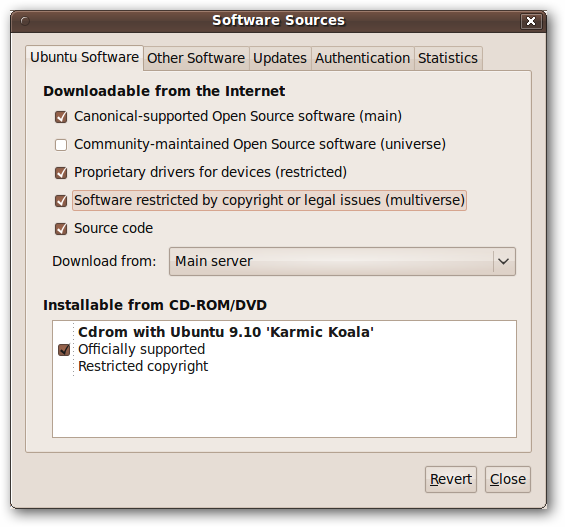
Task: Click the window menu circle in title bar
Action: 25,21
